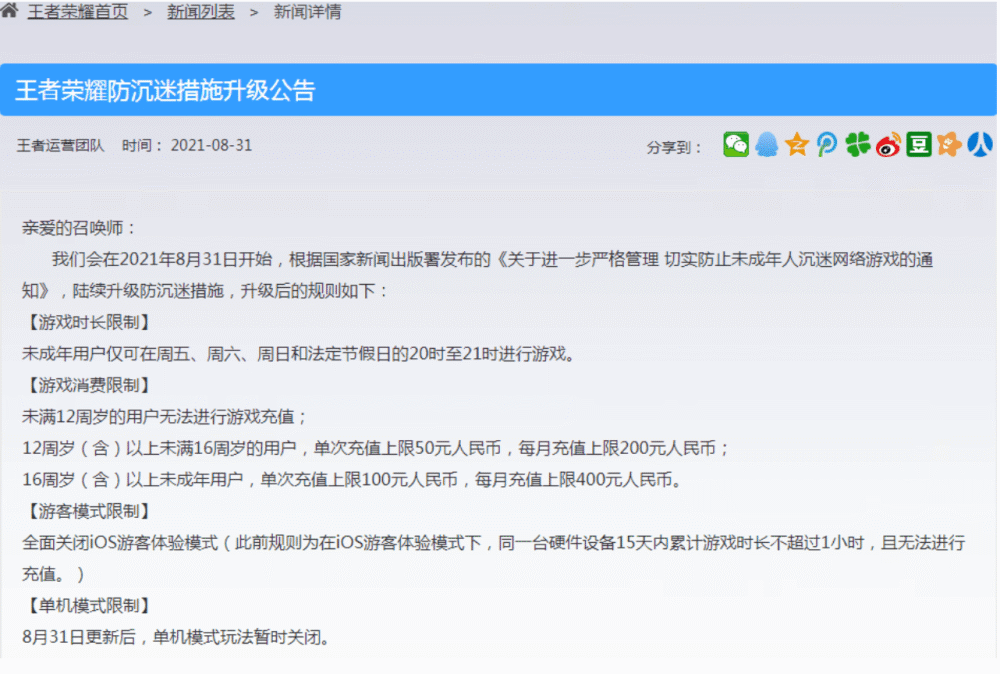The height and width of the screenshot is (674, 1000).
Task: Click the 王者荣耀防沉迷措施升级公告 title
Action: pos(165,91)
